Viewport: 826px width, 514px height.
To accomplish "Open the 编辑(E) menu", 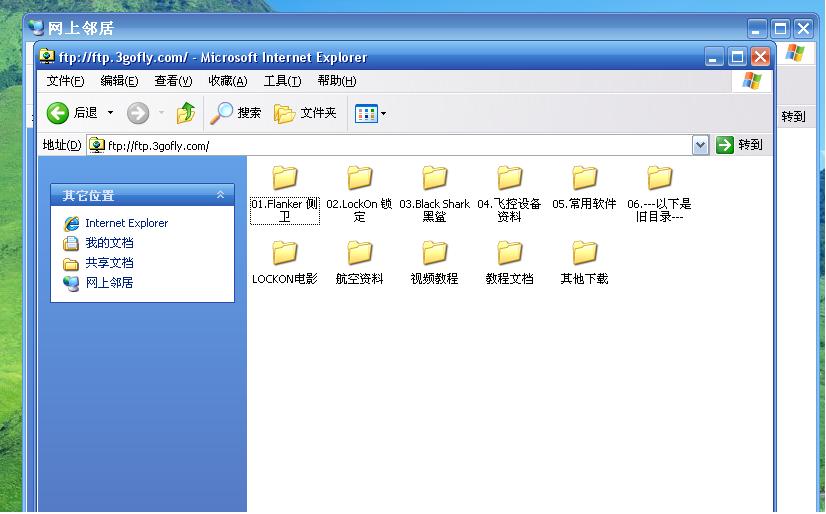I will tap(120, 81).
